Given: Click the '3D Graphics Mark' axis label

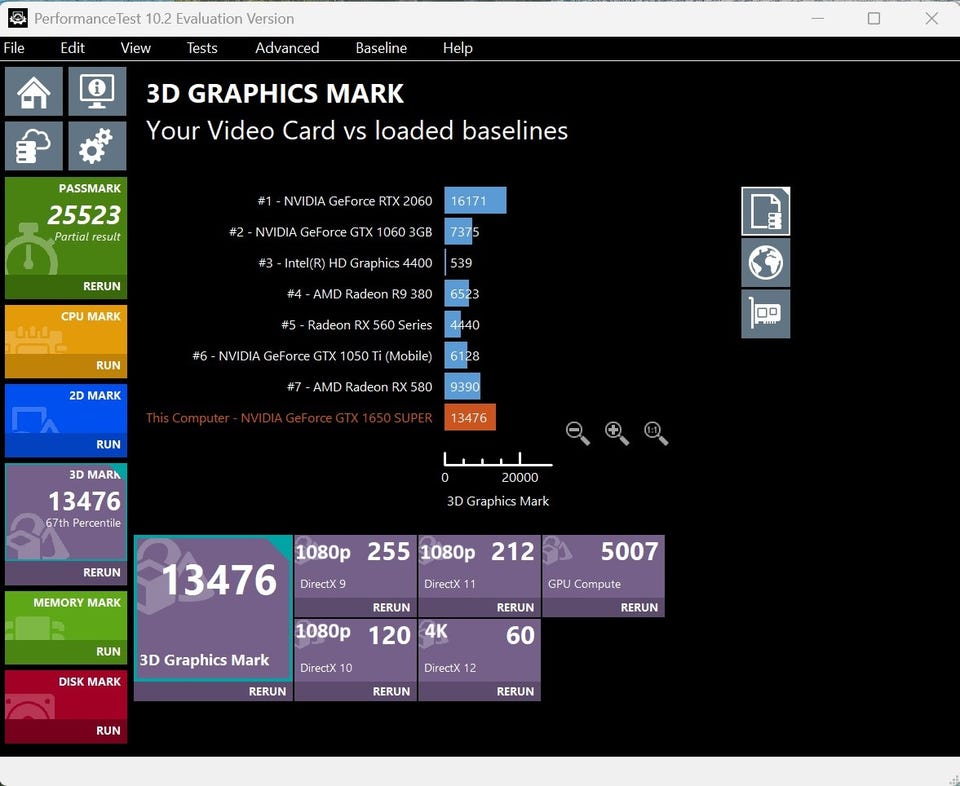Looking at the screenshot, I should (498, 501).
